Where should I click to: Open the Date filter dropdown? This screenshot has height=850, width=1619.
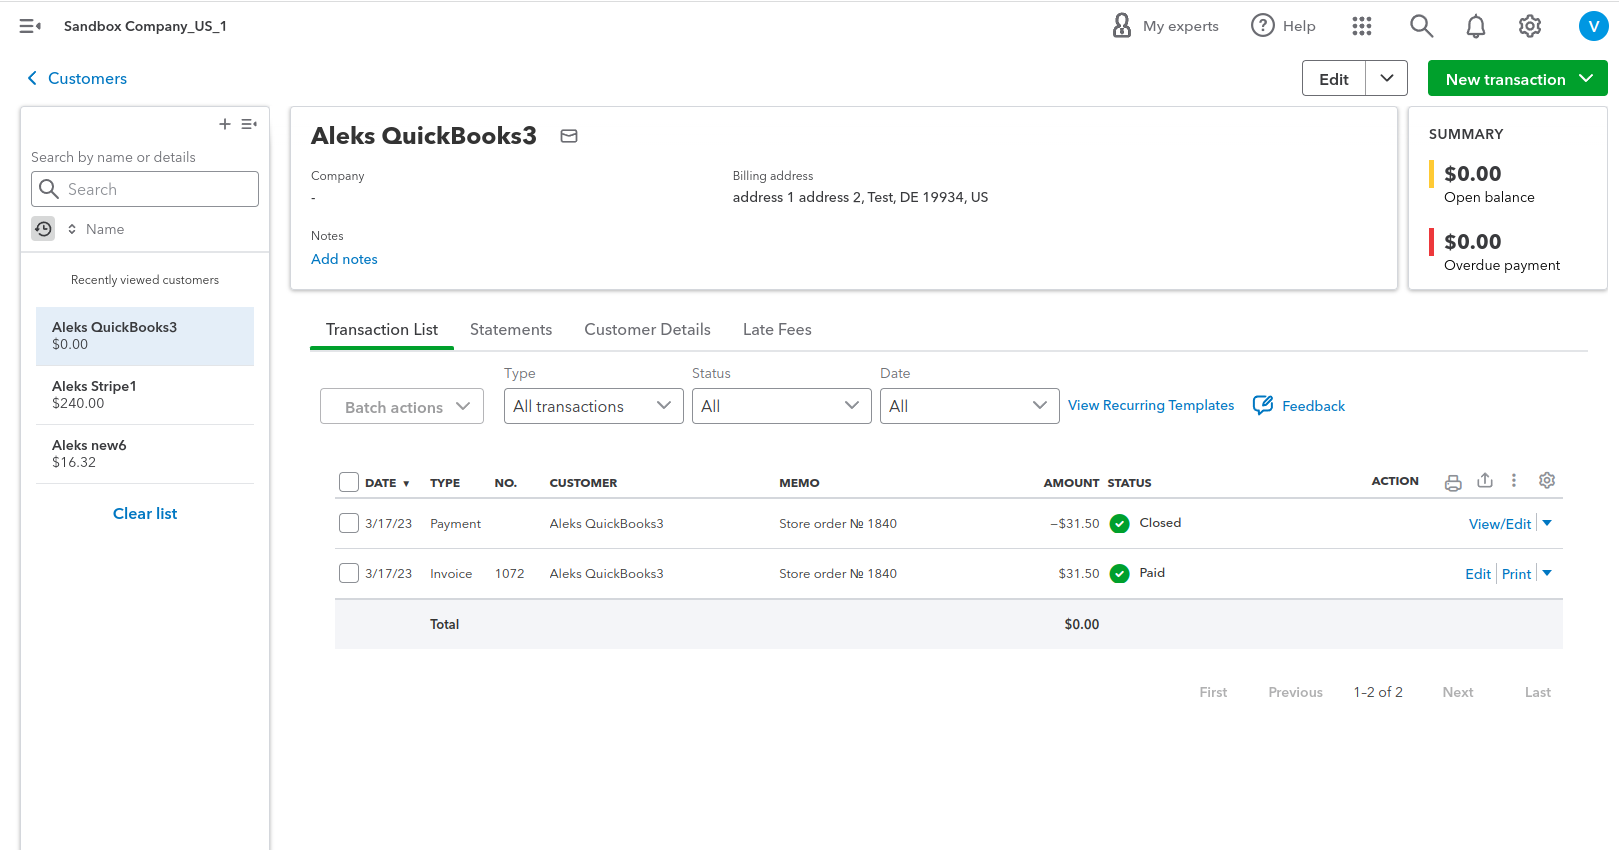click(x=970, y=406)
